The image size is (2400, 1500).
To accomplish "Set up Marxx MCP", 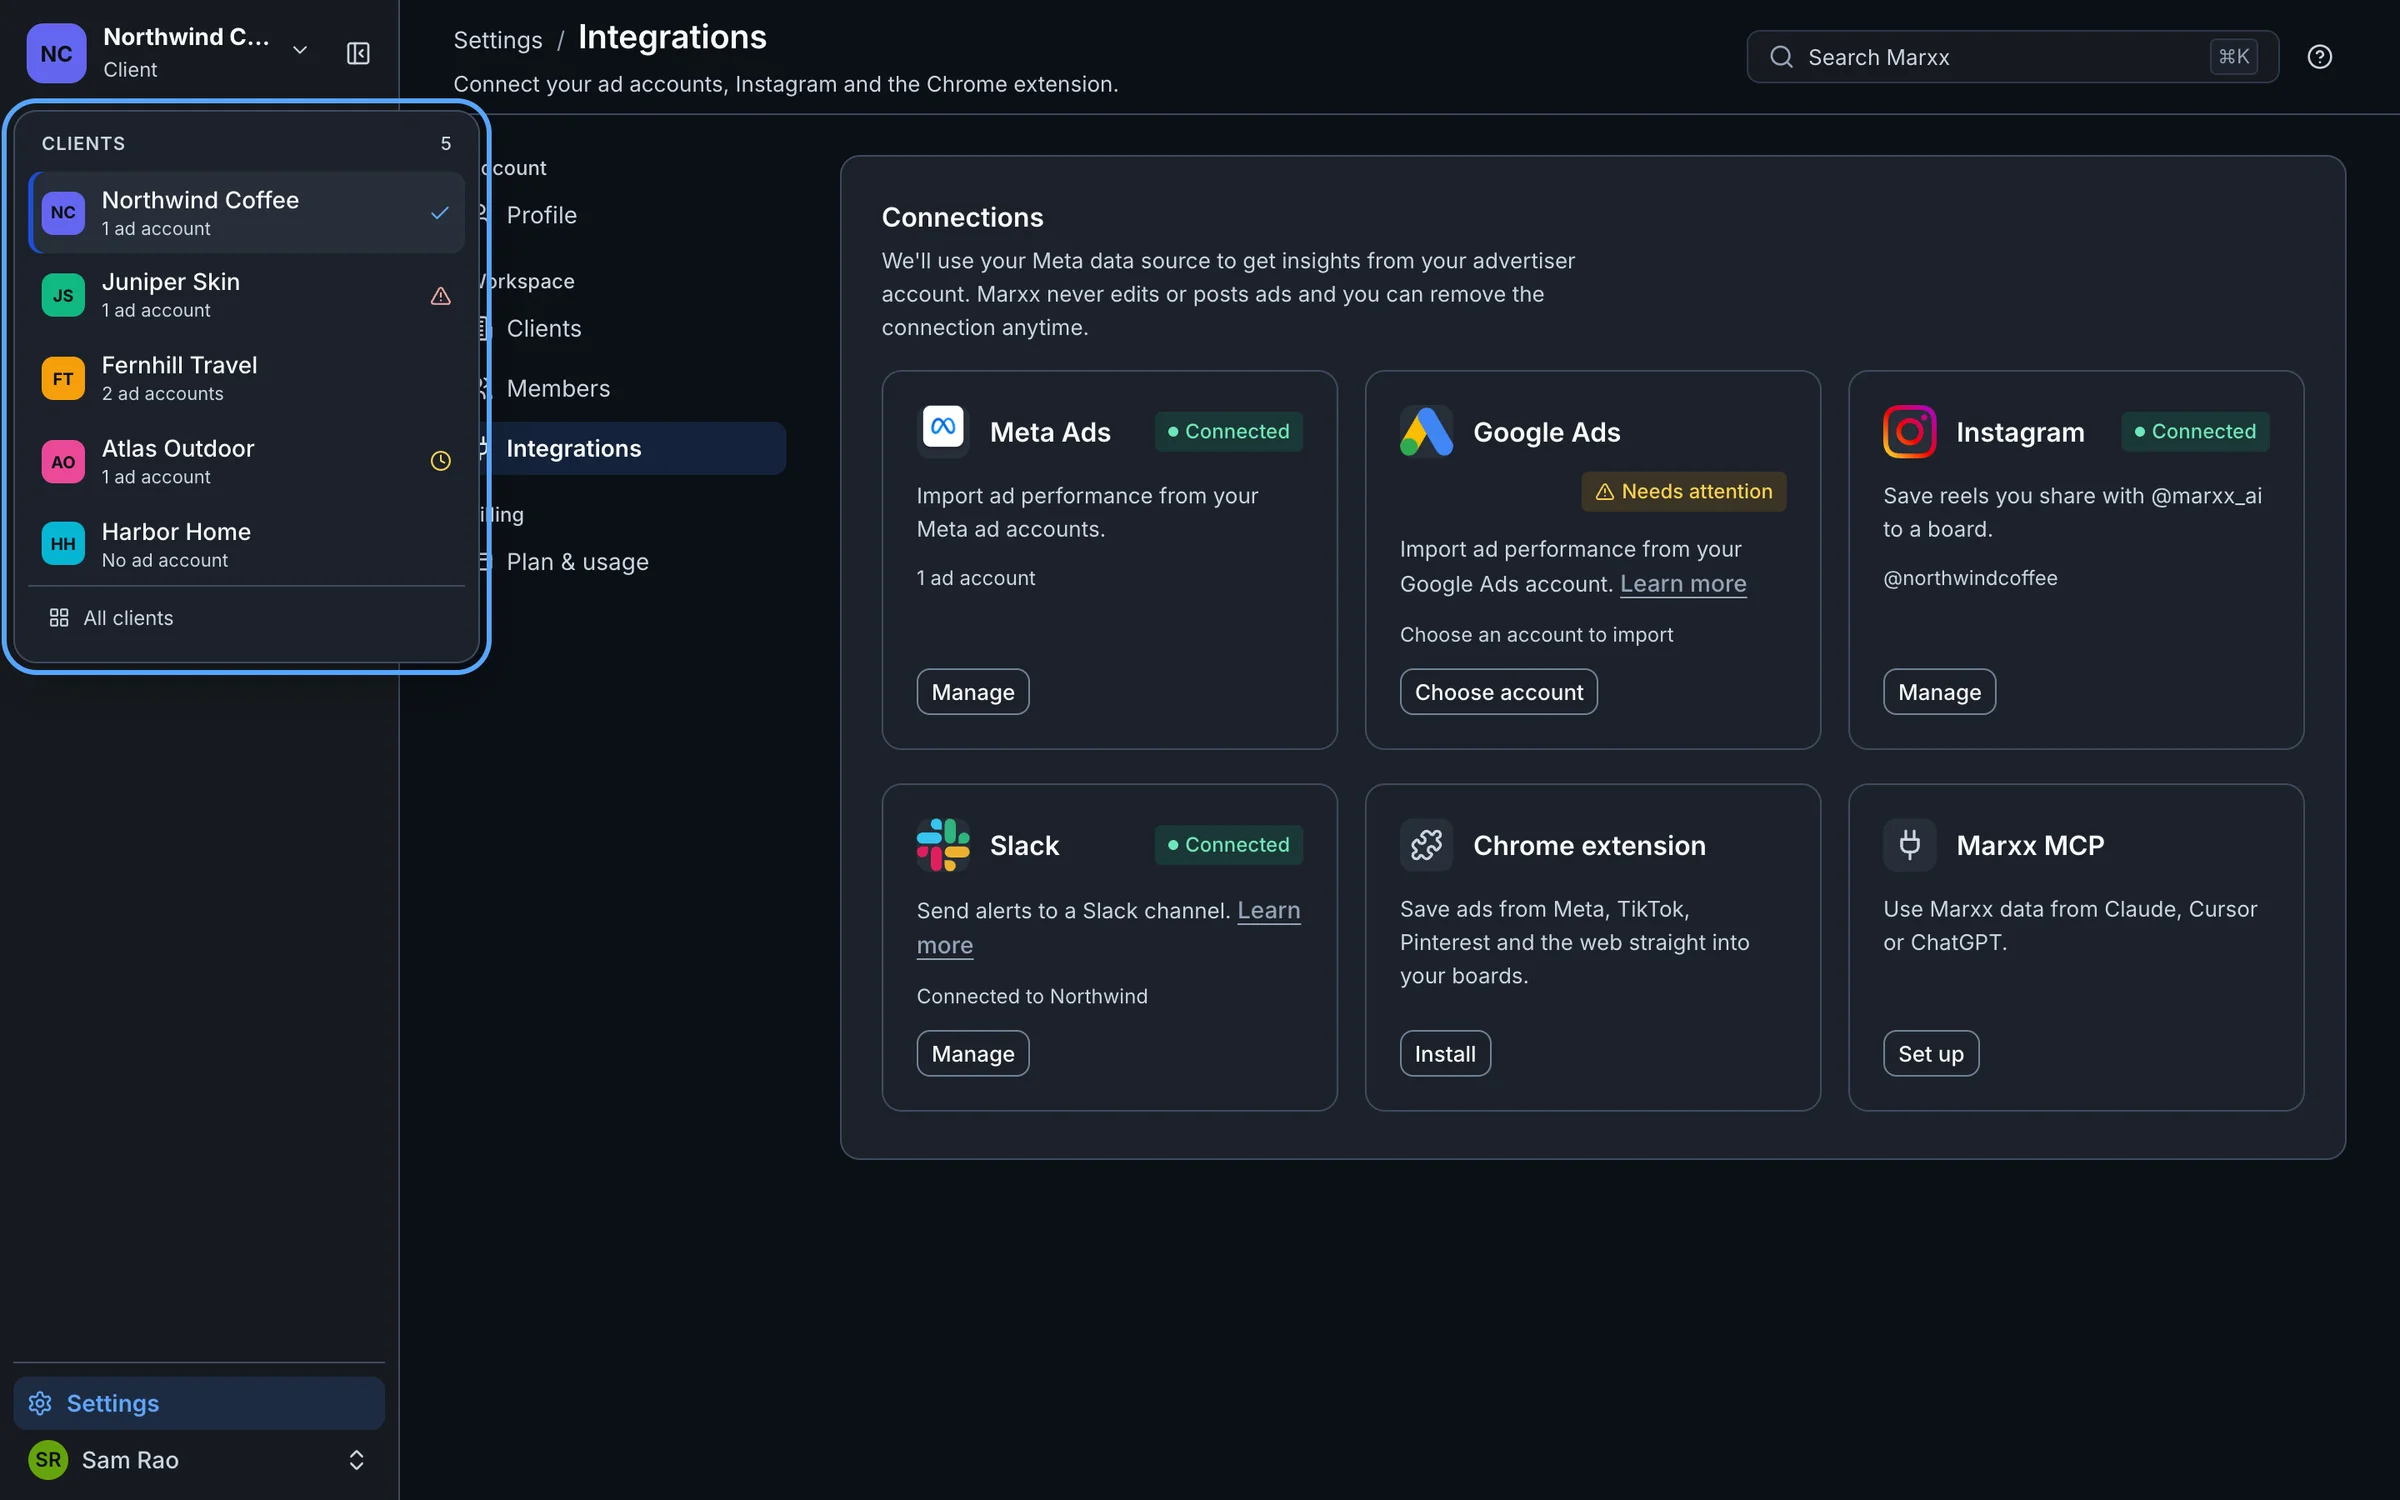I will tap(1930, 1053).
